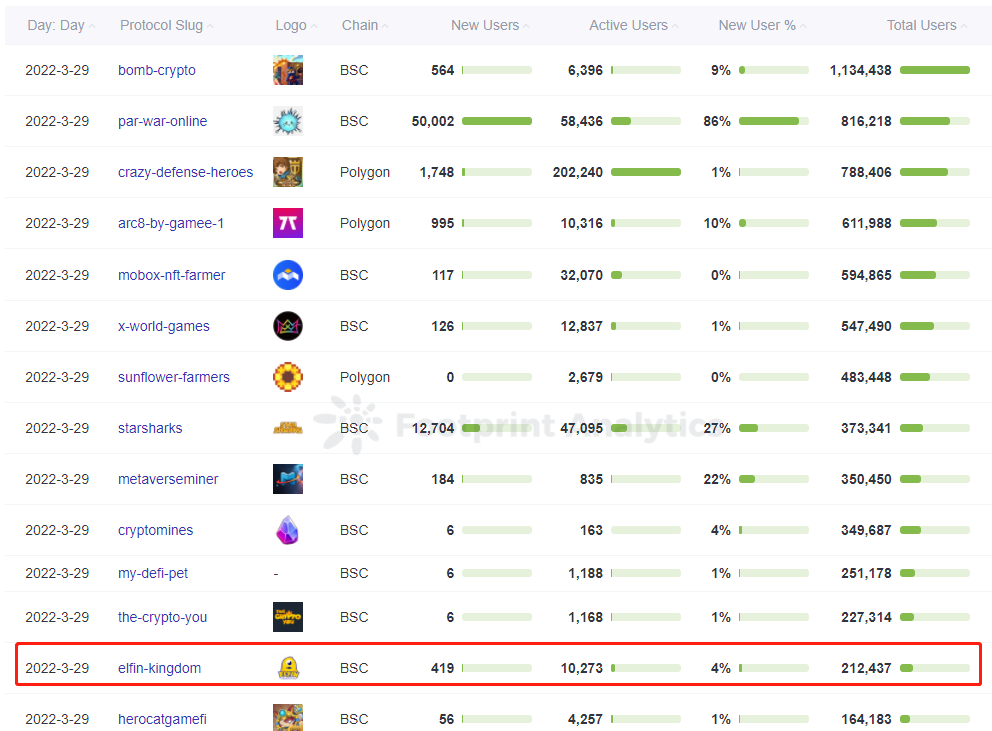Sort by the Logo column header

pyautogui.click(x=297, y=25)
